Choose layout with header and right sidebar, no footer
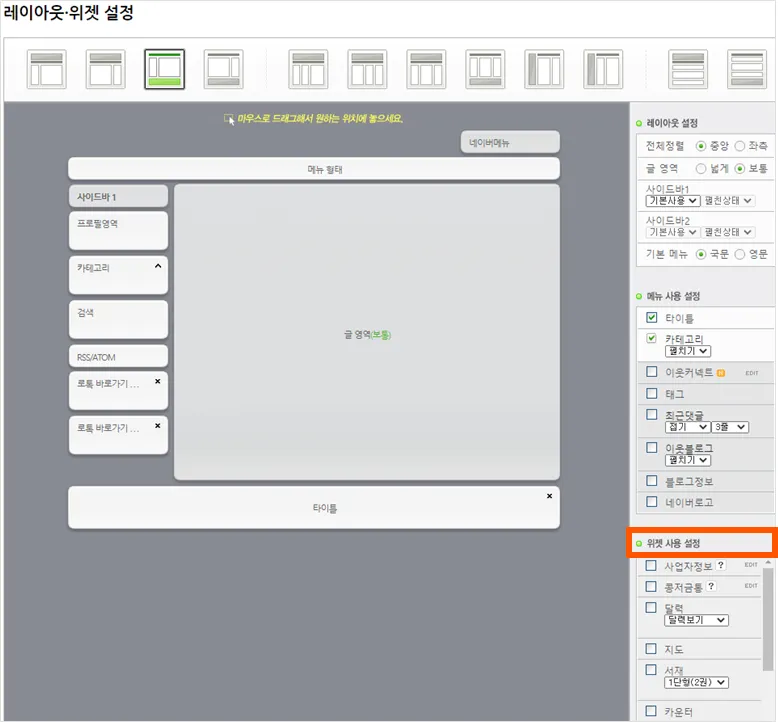Viewport: 778px width, 722px height. [106, 69]
